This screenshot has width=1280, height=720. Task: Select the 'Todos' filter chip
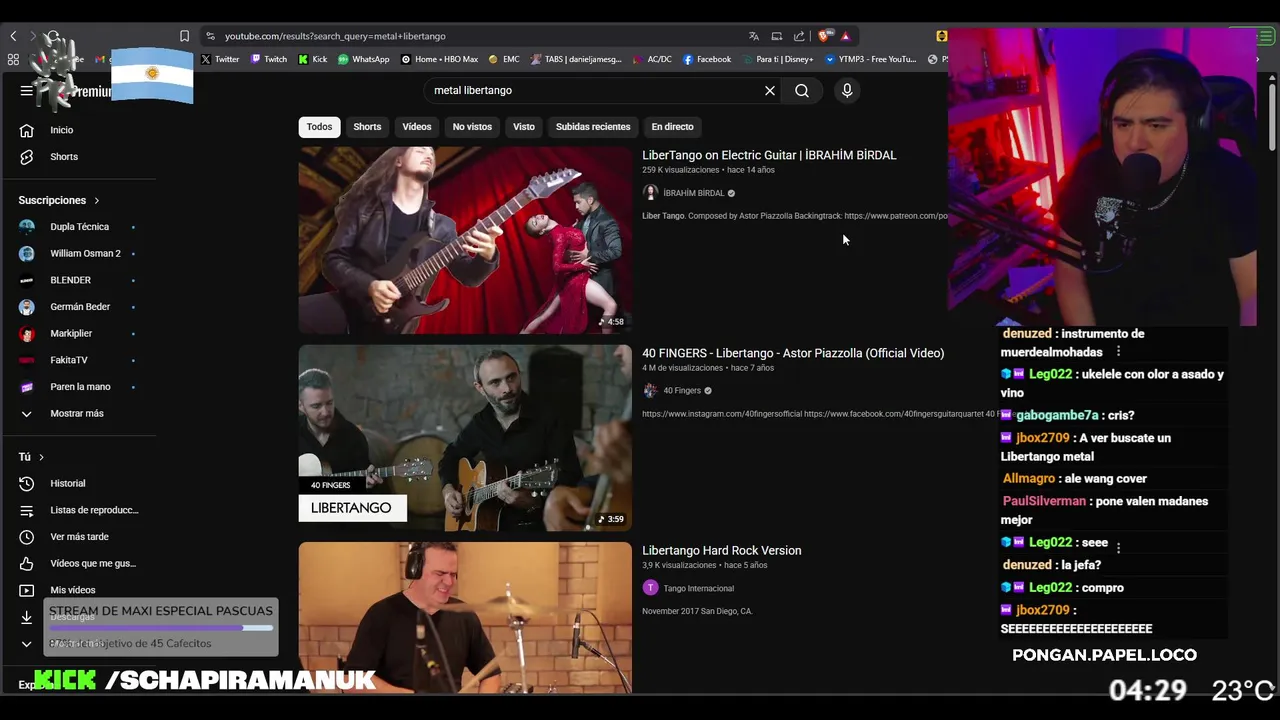[x=319, y=127]
